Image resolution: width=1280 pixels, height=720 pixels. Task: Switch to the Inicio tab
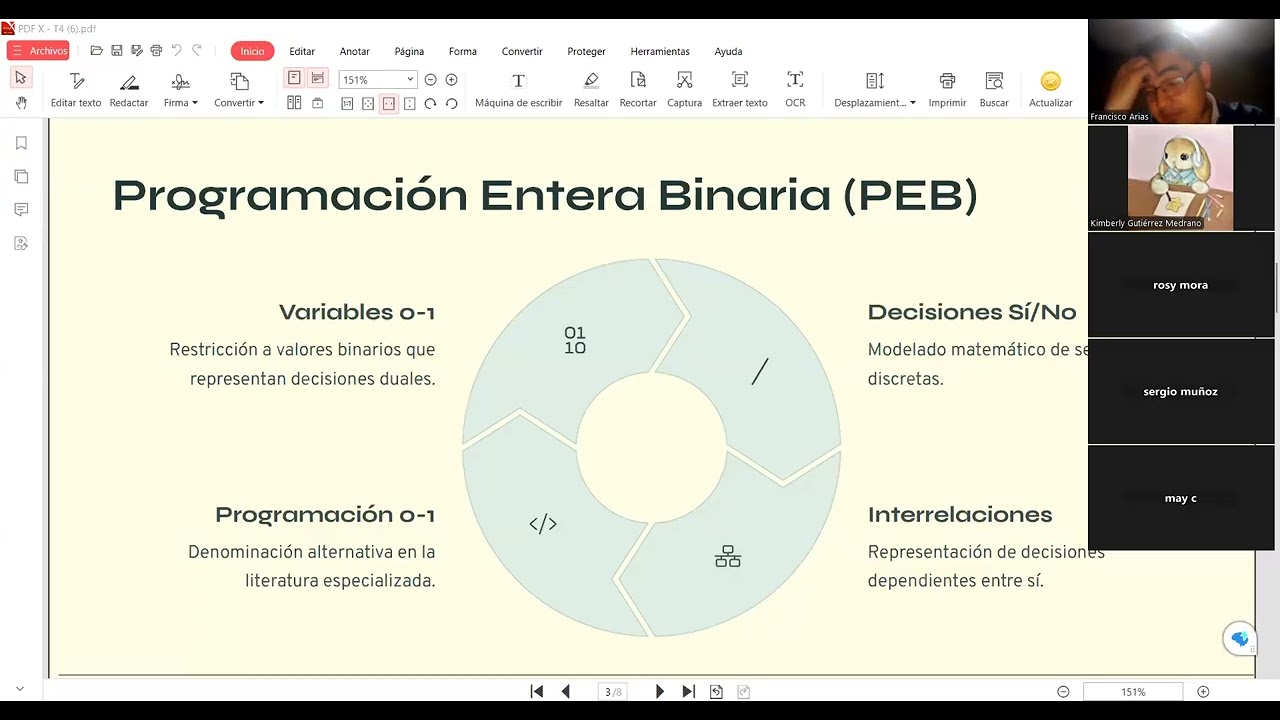tap(252, 51)
